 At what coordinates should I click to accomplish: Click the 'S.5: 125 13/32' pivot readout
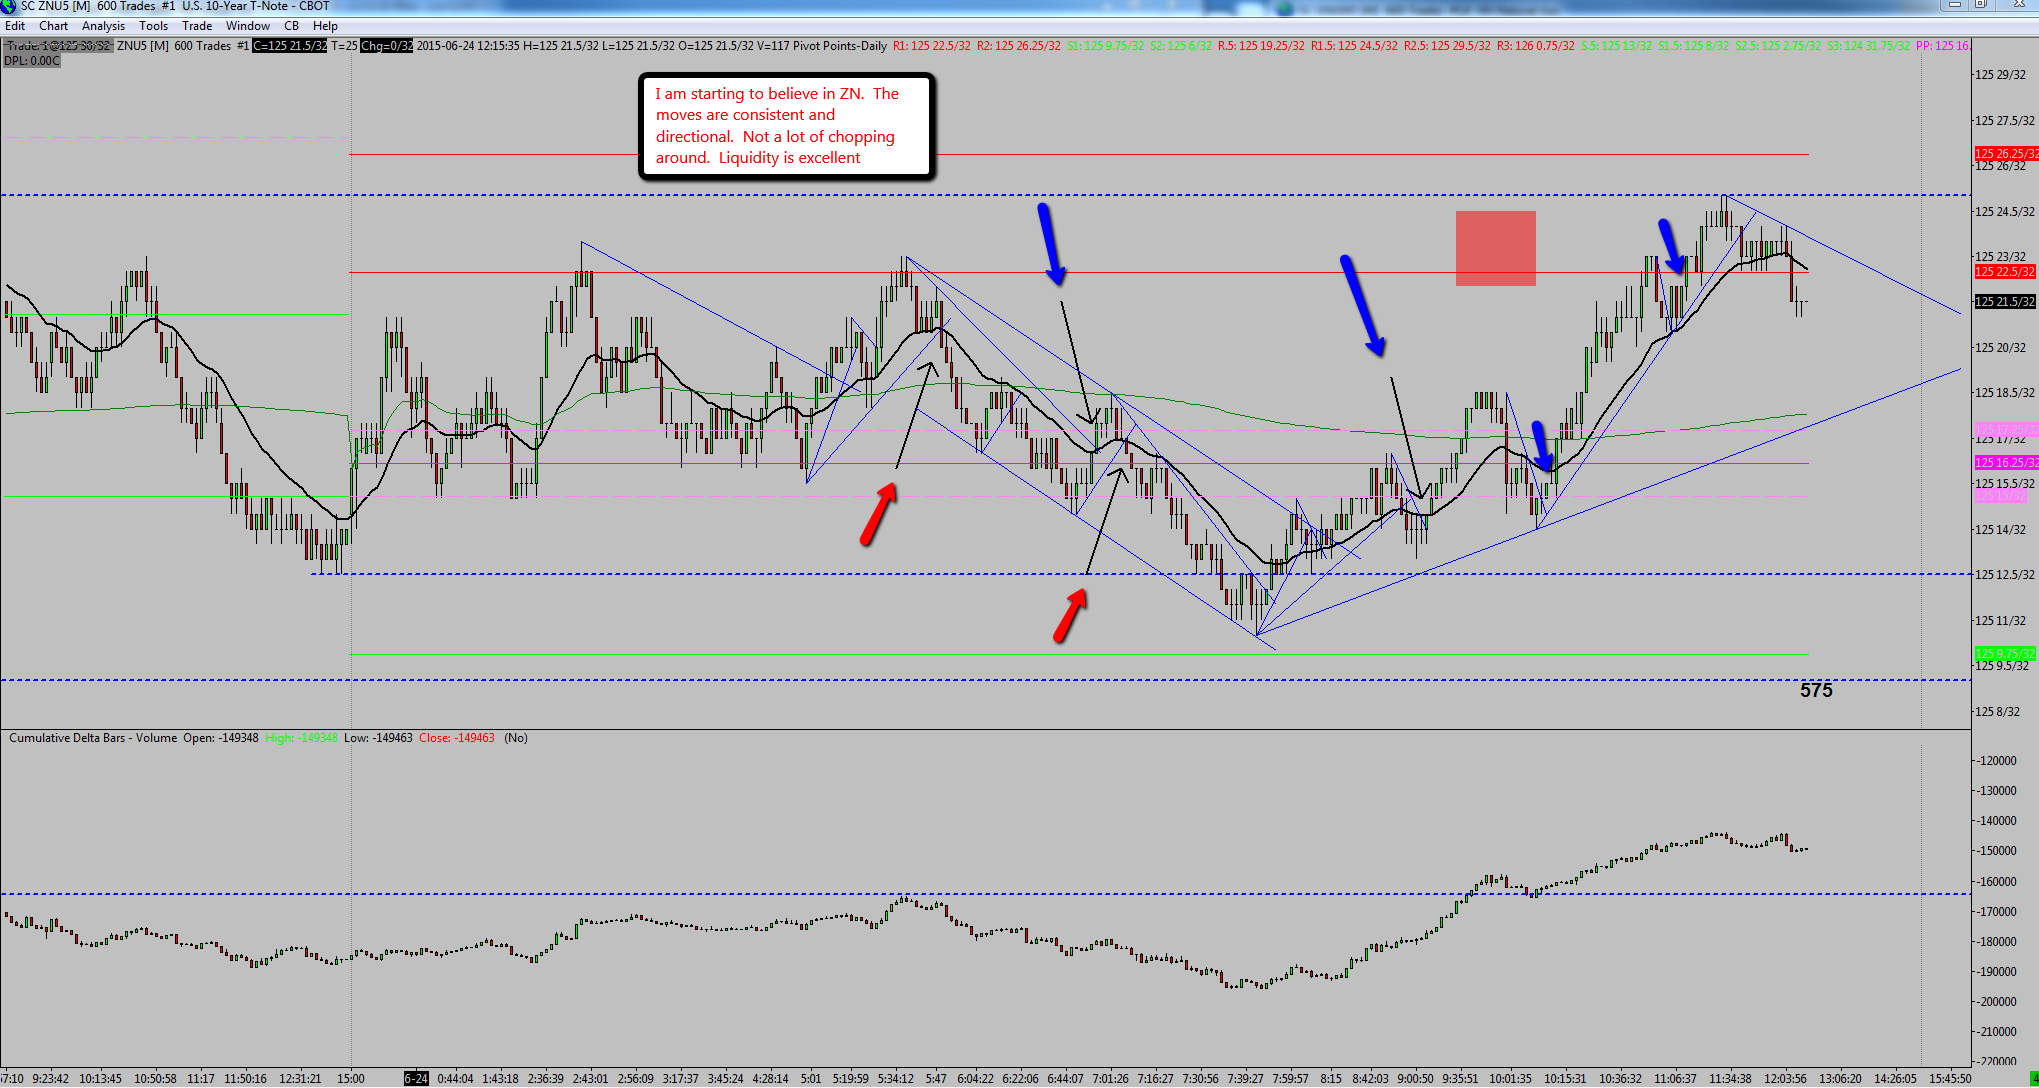point(1617,46)
